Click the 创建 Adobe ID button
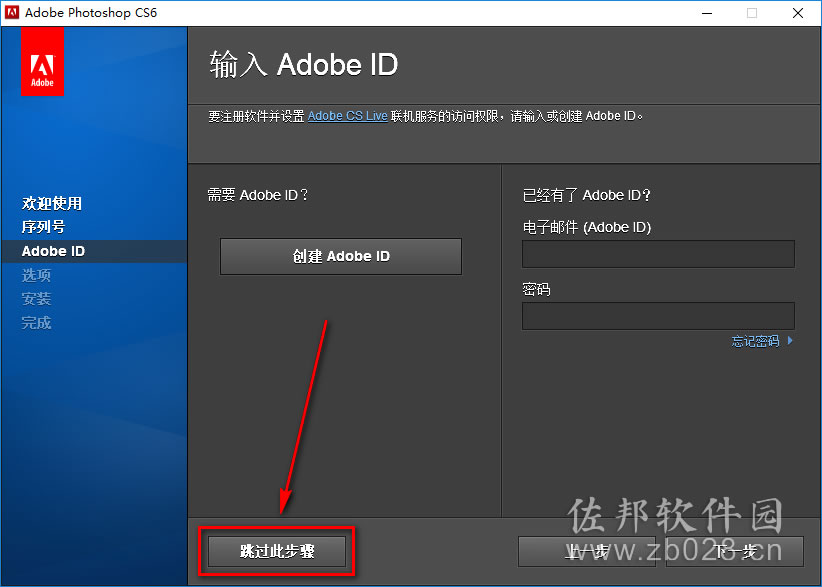The width and height of the screenshot is (822, 587). tap(341, 256)
